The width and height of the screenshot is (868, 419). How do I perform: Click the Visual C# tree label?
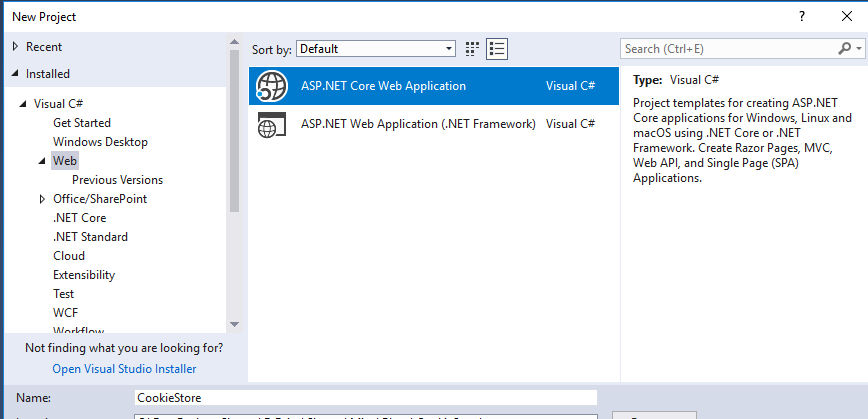tap(59, 104)
